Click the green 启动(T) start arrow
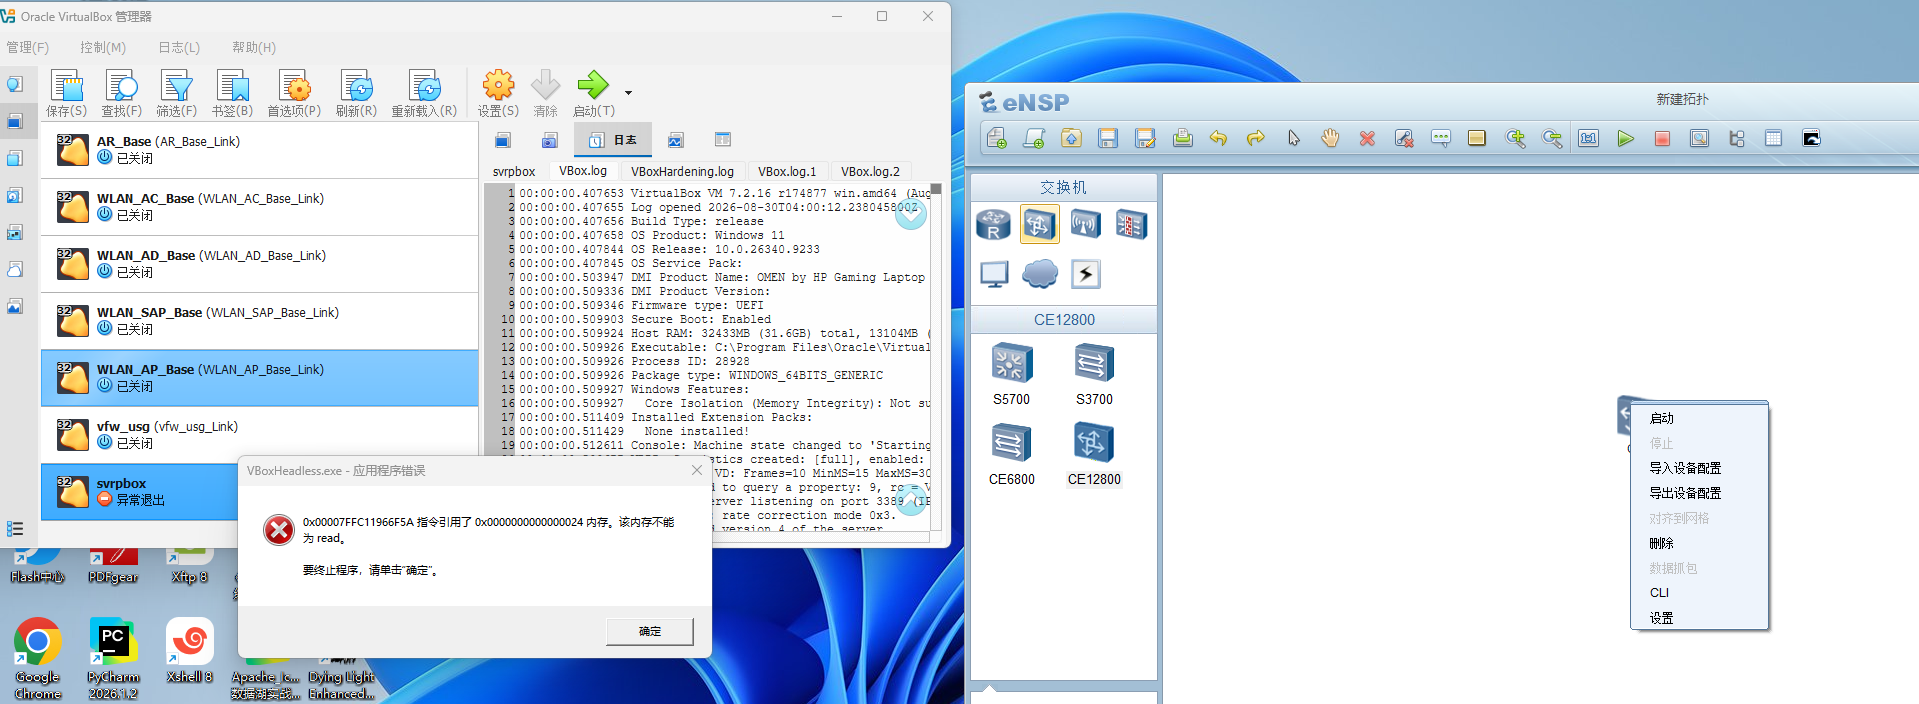1919x704 pixels. pyautogui.click(x=593, y=94)
